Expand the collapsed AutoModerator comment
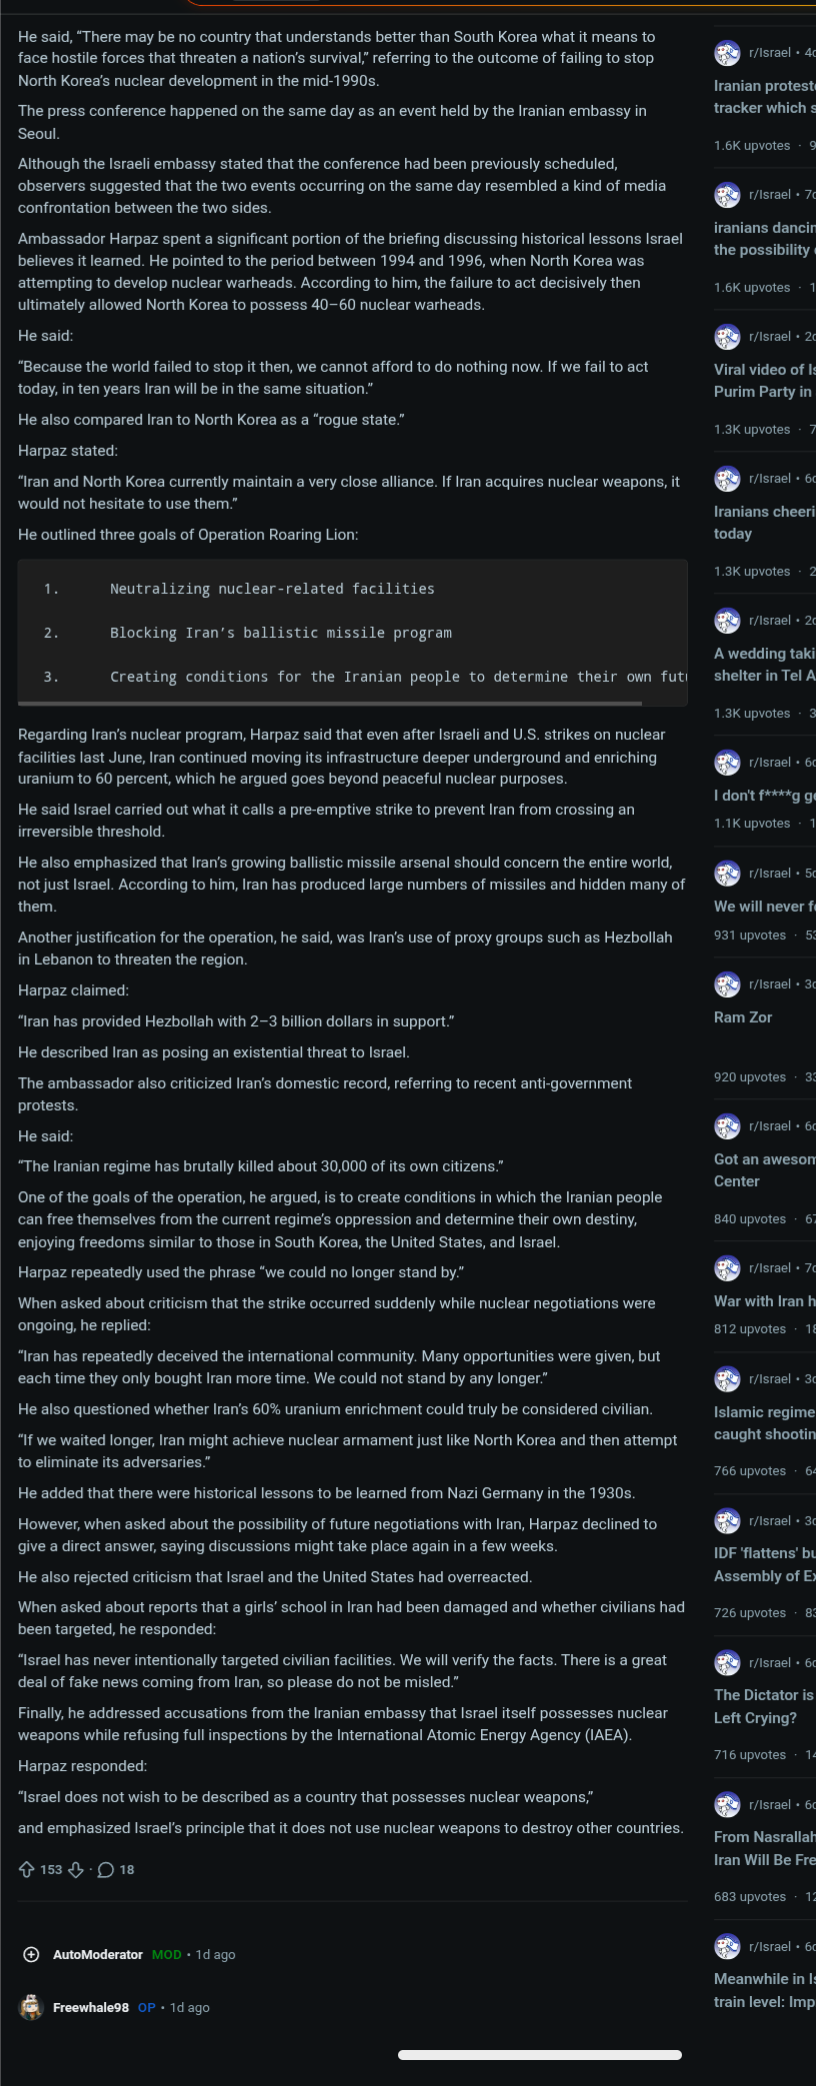 pyautogui.click(x=31, y=1954)
